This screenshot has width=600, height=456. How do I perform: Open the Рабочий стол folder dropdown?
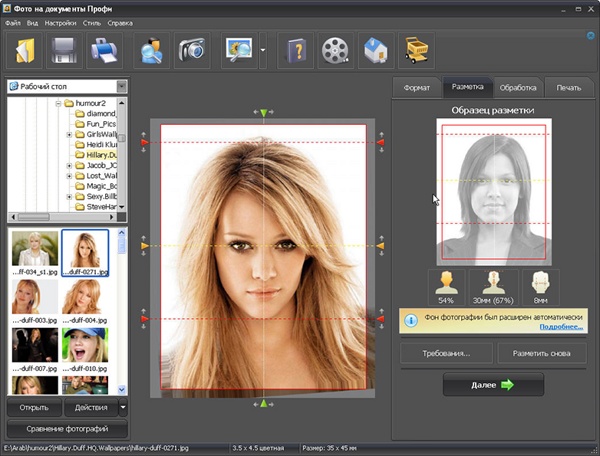pyautogui.click(x=121, y=87)
